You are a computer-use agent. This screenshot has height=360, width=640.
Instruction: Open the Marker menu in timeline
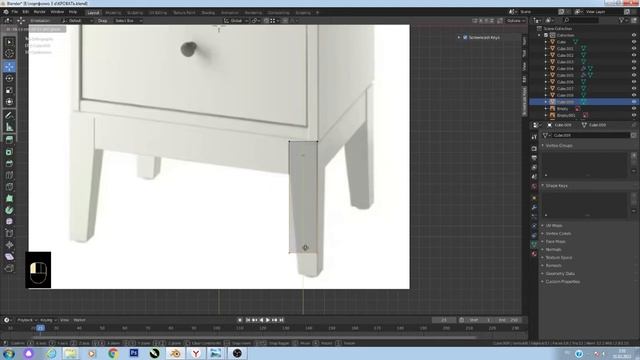[80, 320]
